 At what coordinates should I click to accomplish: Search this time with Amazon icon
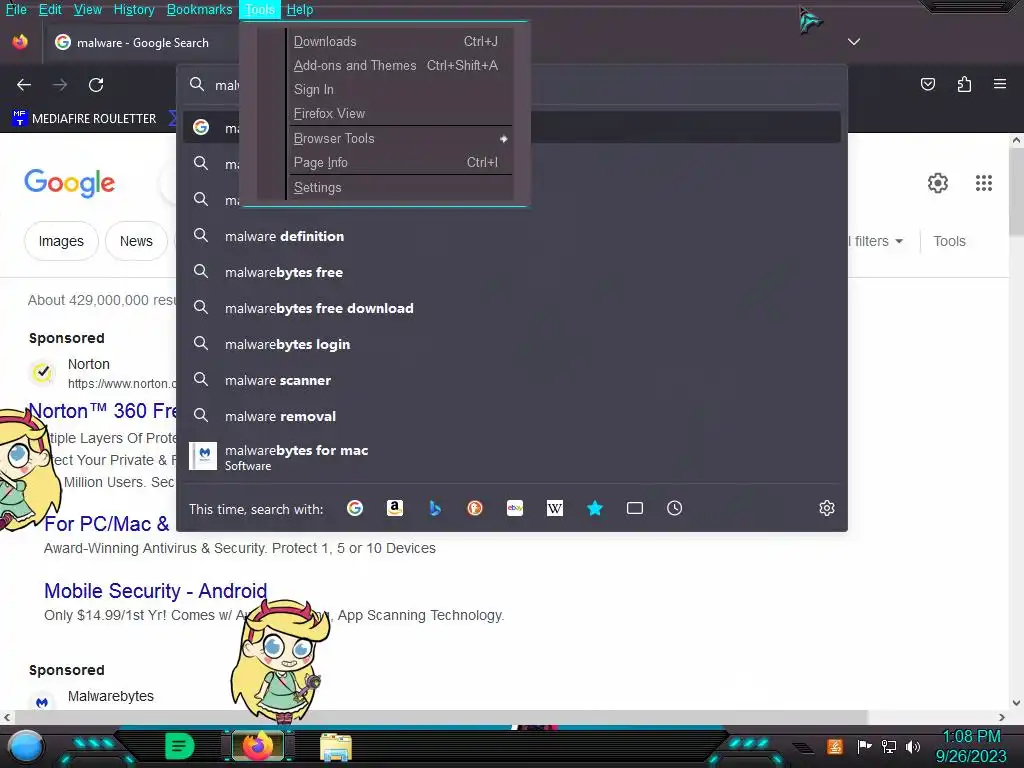click(x=394, y=508)
